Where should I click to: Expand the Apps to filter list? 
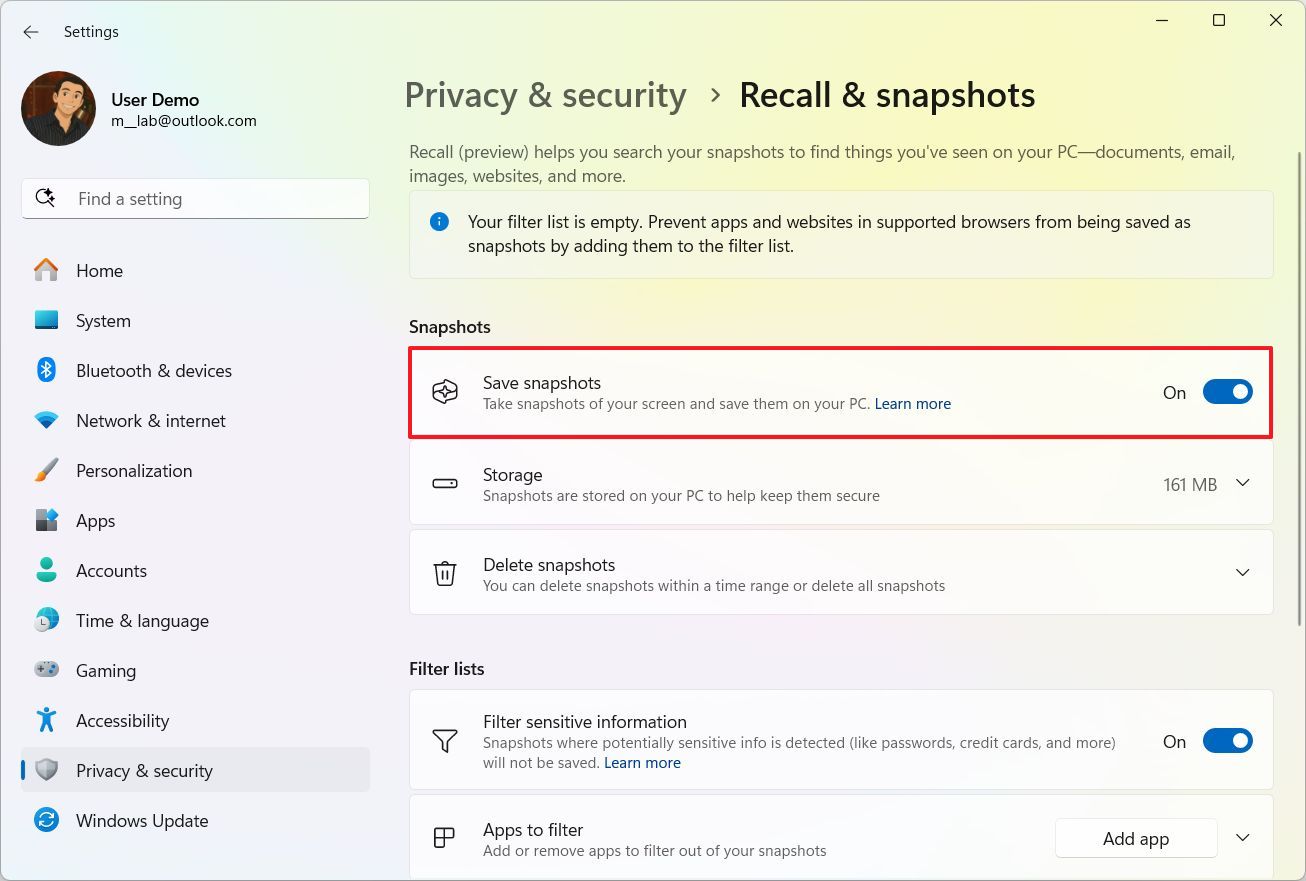[1242, 838]
